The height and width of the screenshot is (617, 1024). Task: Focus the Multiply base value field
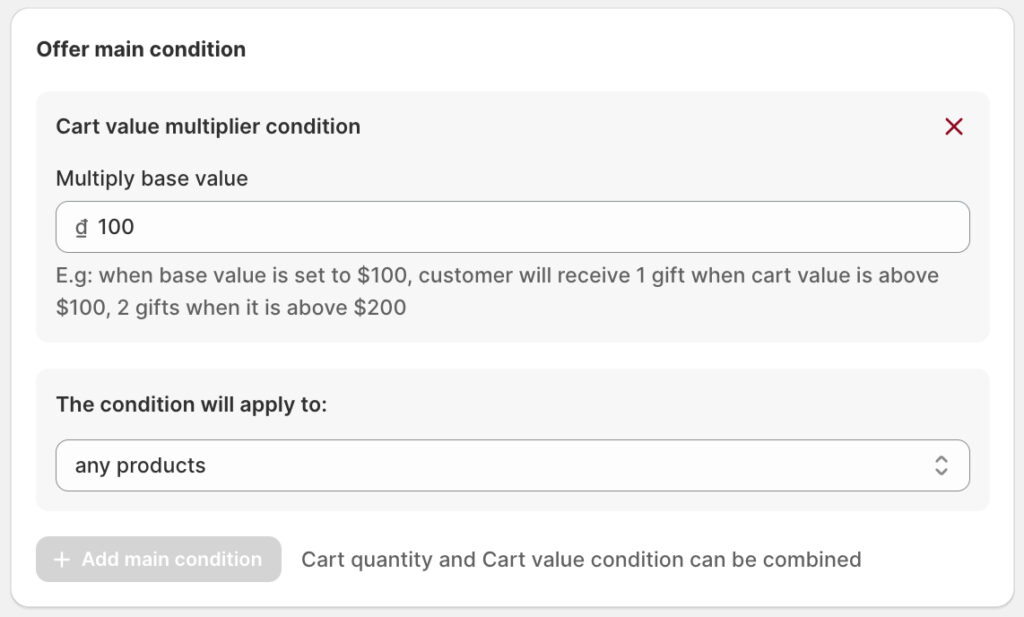click(512, 228)
